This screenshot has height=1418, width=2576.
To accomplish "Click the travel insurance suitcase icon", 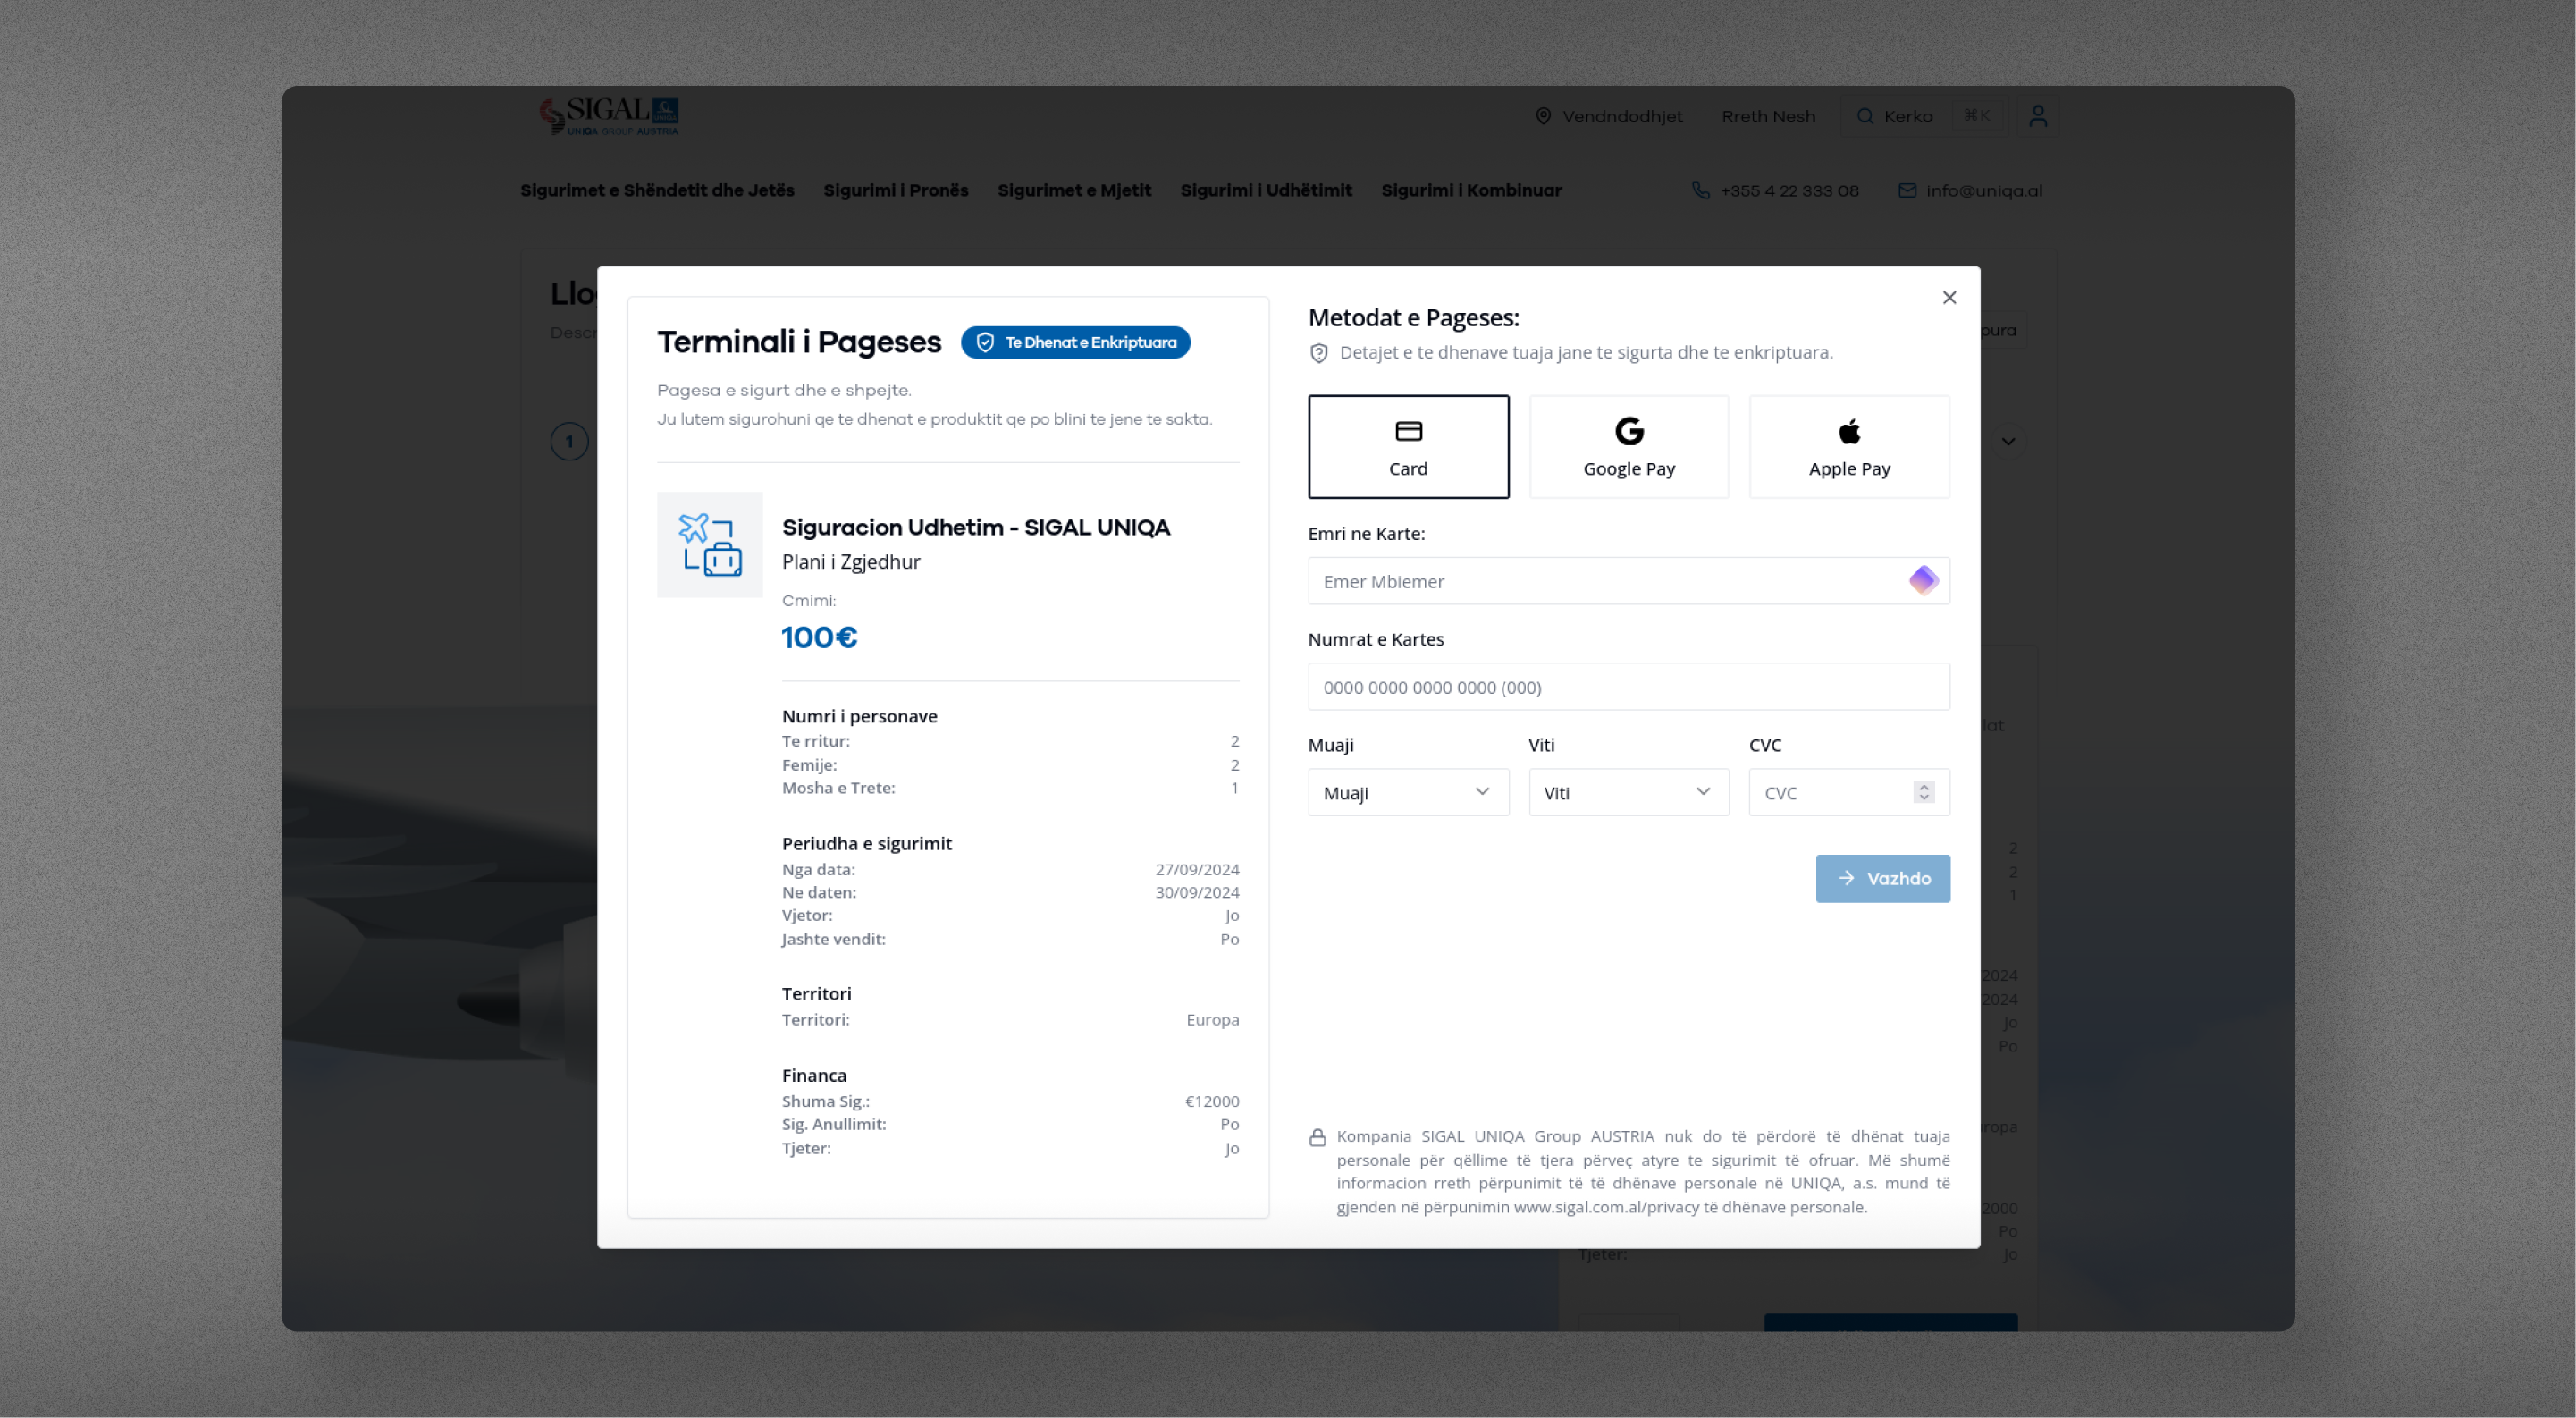I will point(709,544).
